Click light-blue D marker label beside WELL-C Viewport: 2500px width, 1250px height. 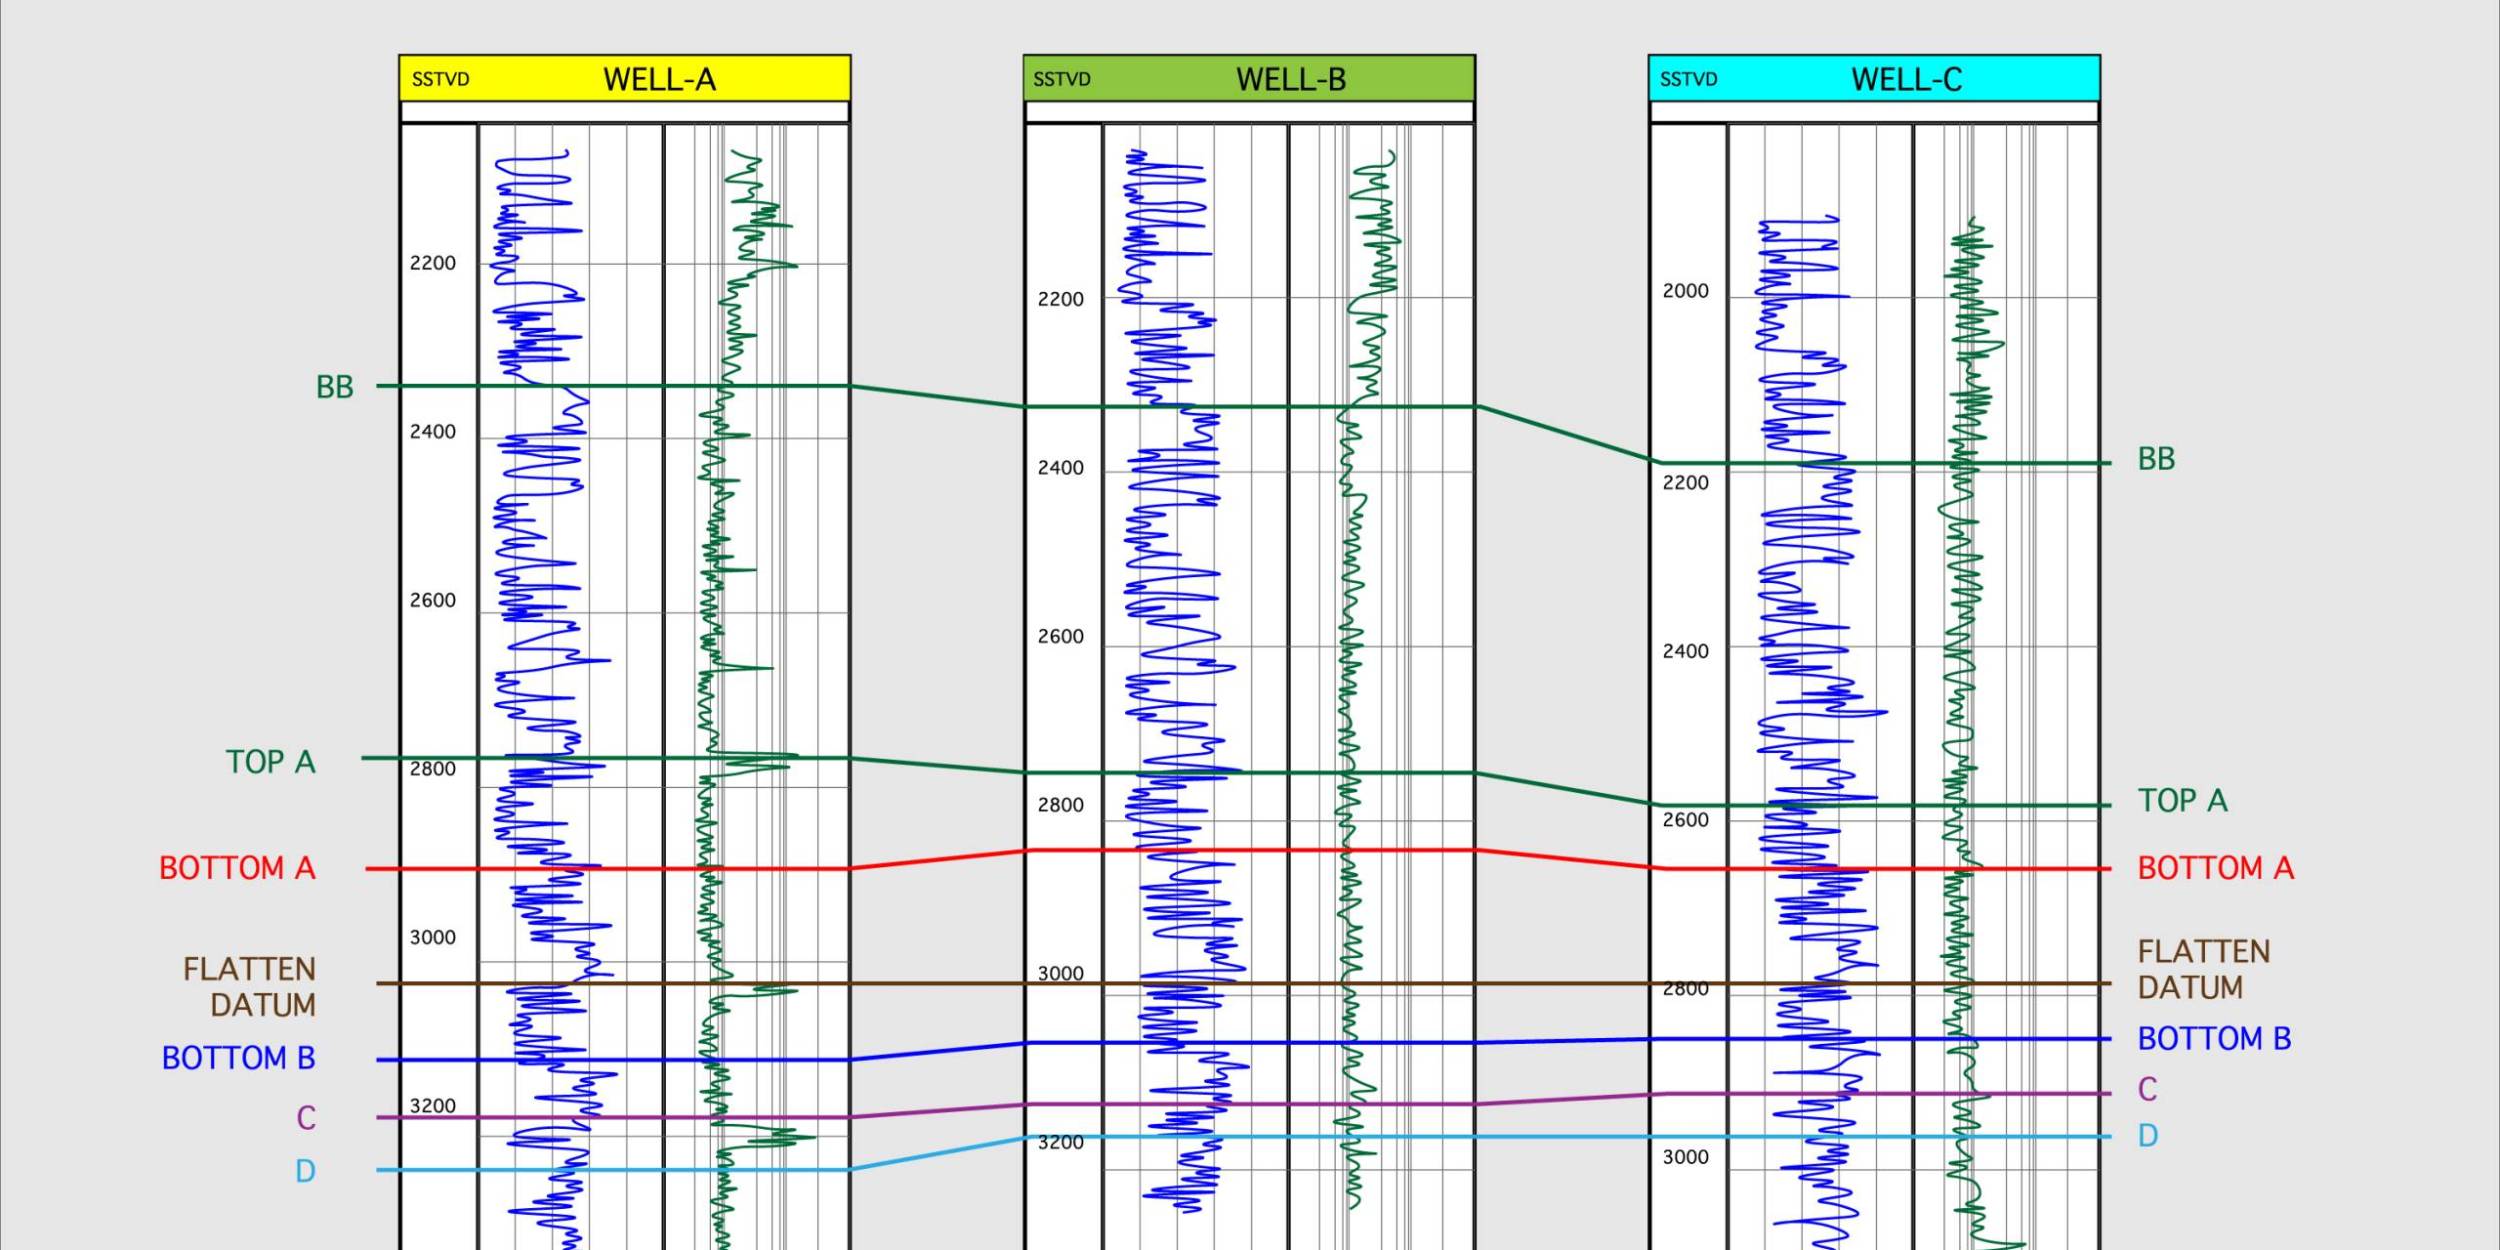click(2148, 1136)
